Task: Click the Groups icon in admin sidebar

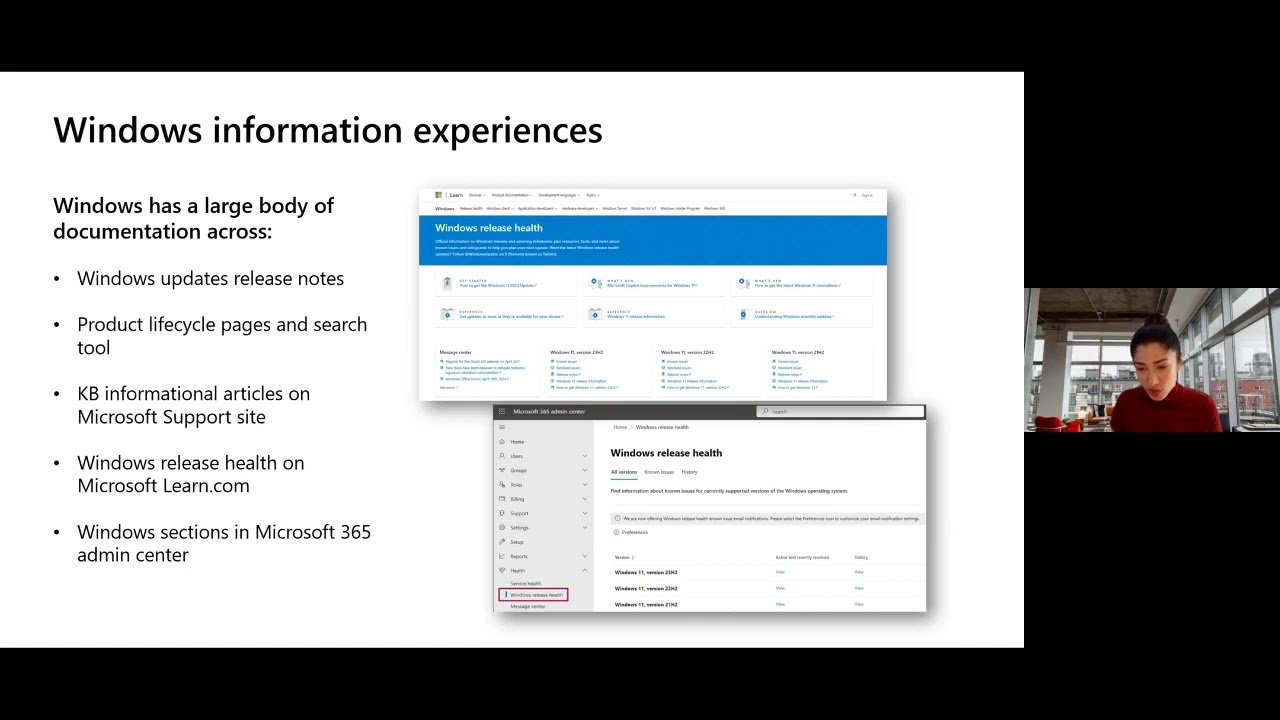Action: [x=502, y=470]
